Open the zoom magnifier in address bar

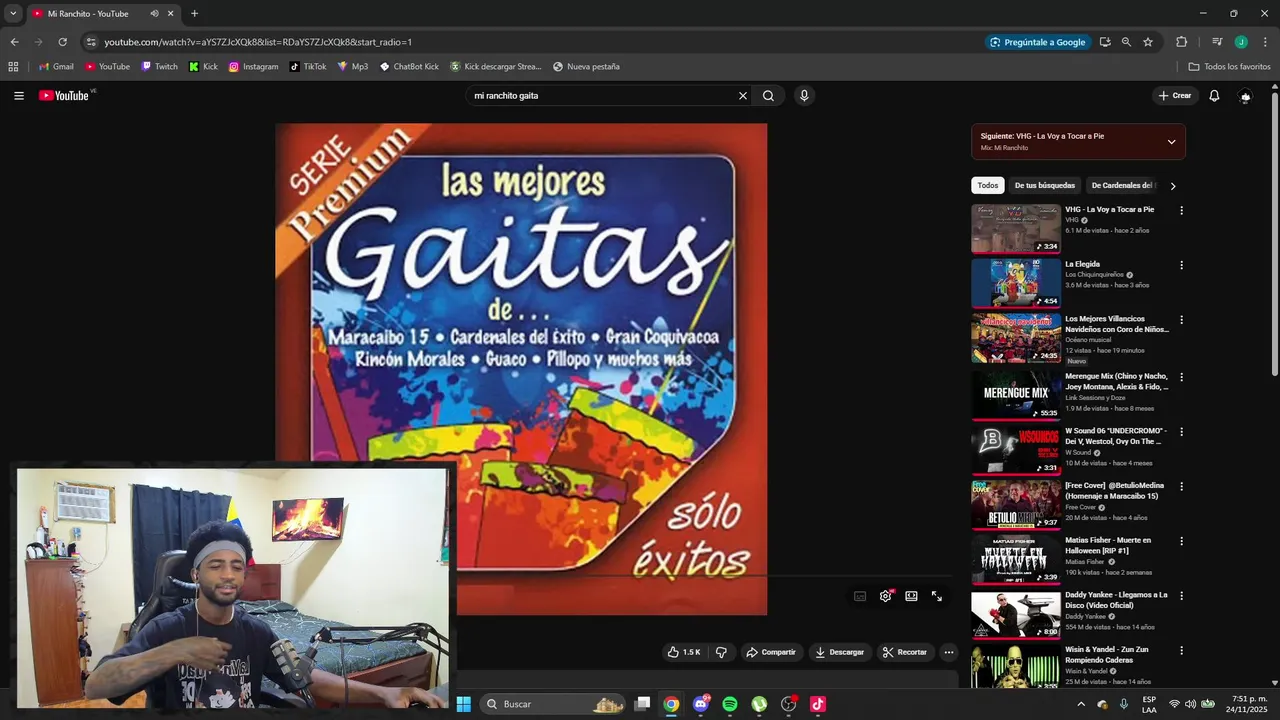point(1126,42)
